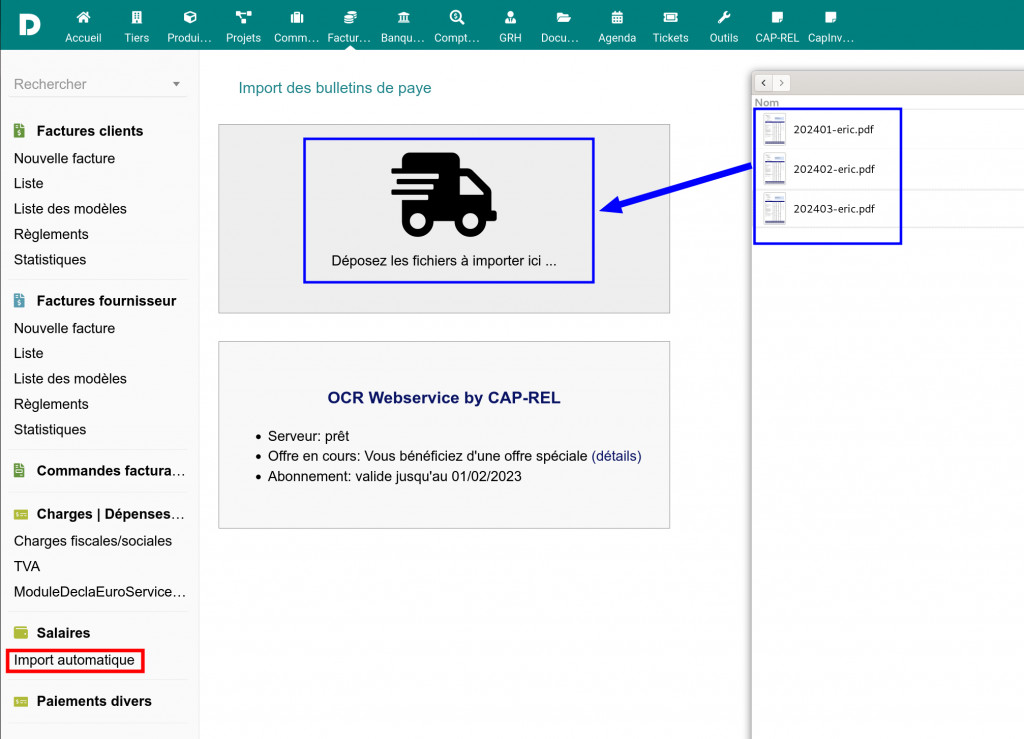The image size is (1024, 739).
Task: Open the GRH human resources icon
Action: [x=510, y=18]
